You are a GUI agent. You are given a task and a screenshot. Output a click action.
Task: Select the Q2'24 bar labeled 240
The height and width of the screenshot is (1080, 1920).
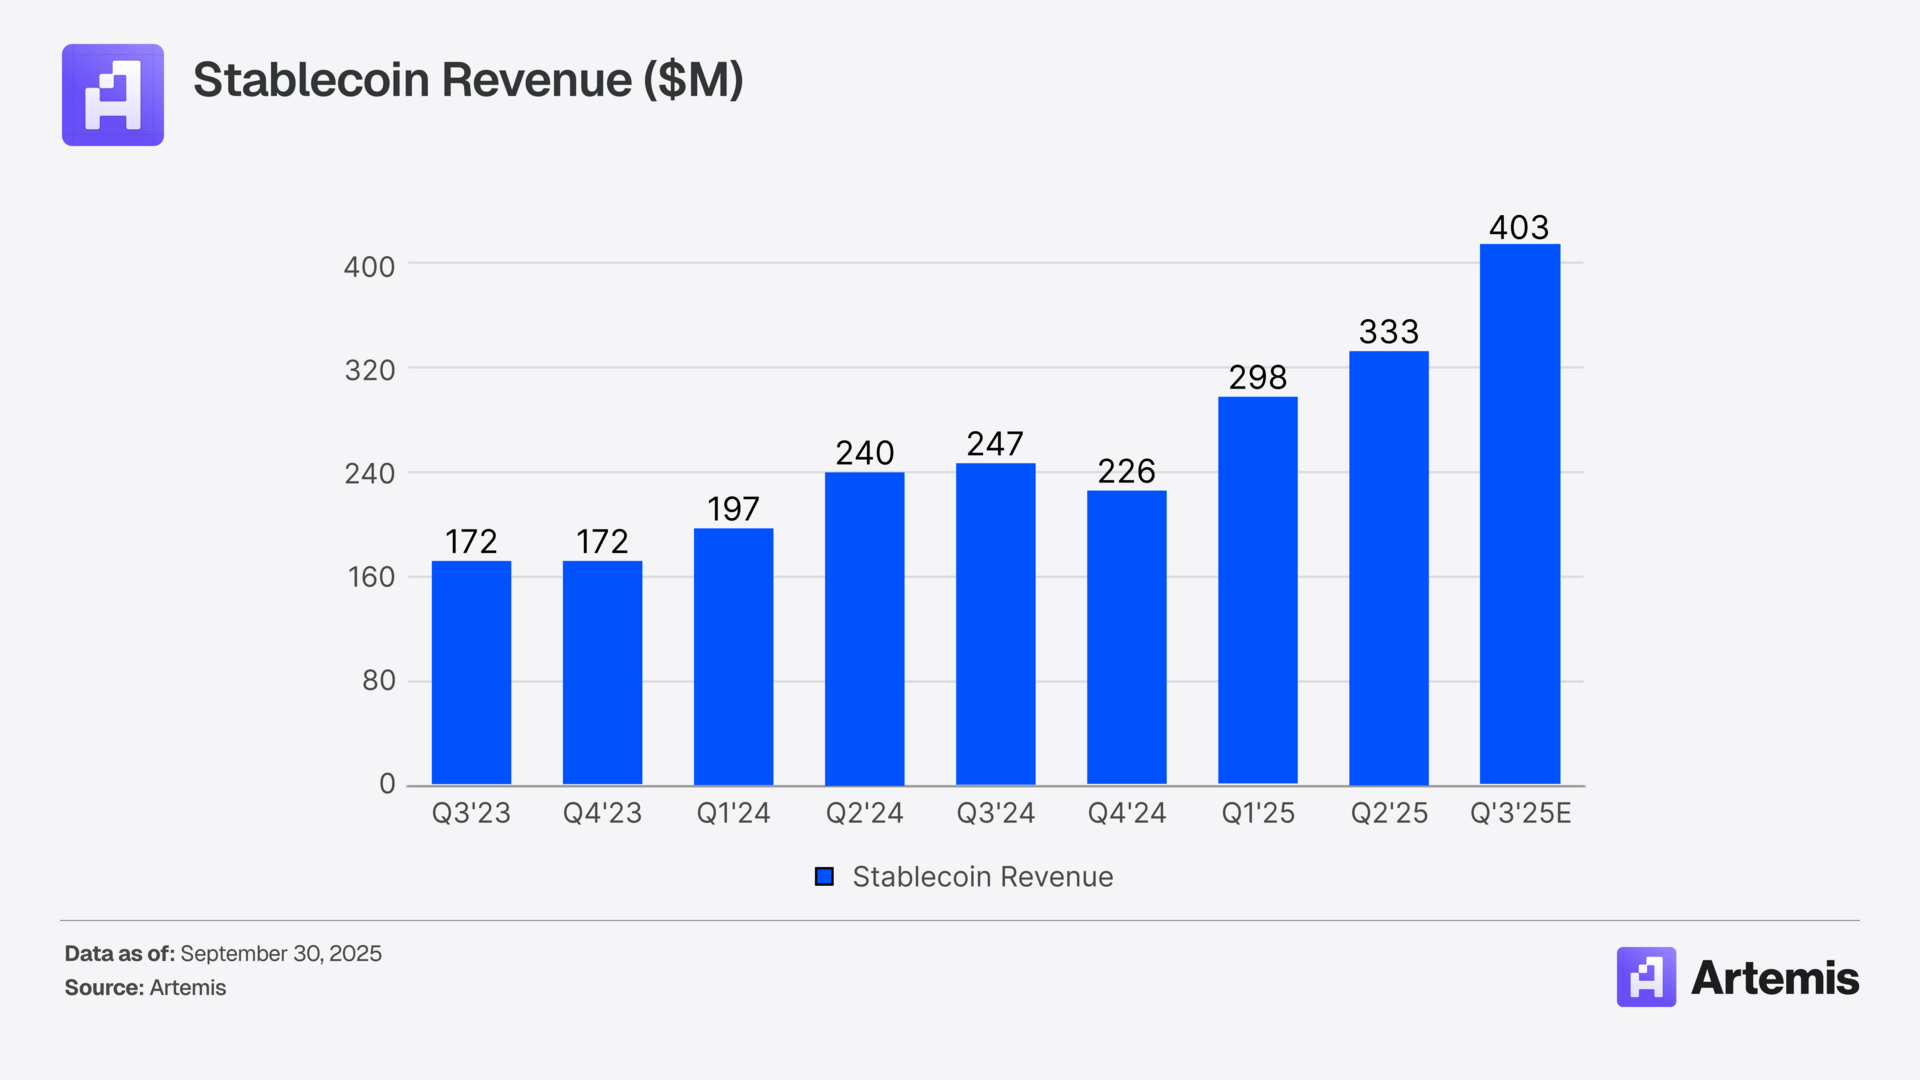(864, 628)
